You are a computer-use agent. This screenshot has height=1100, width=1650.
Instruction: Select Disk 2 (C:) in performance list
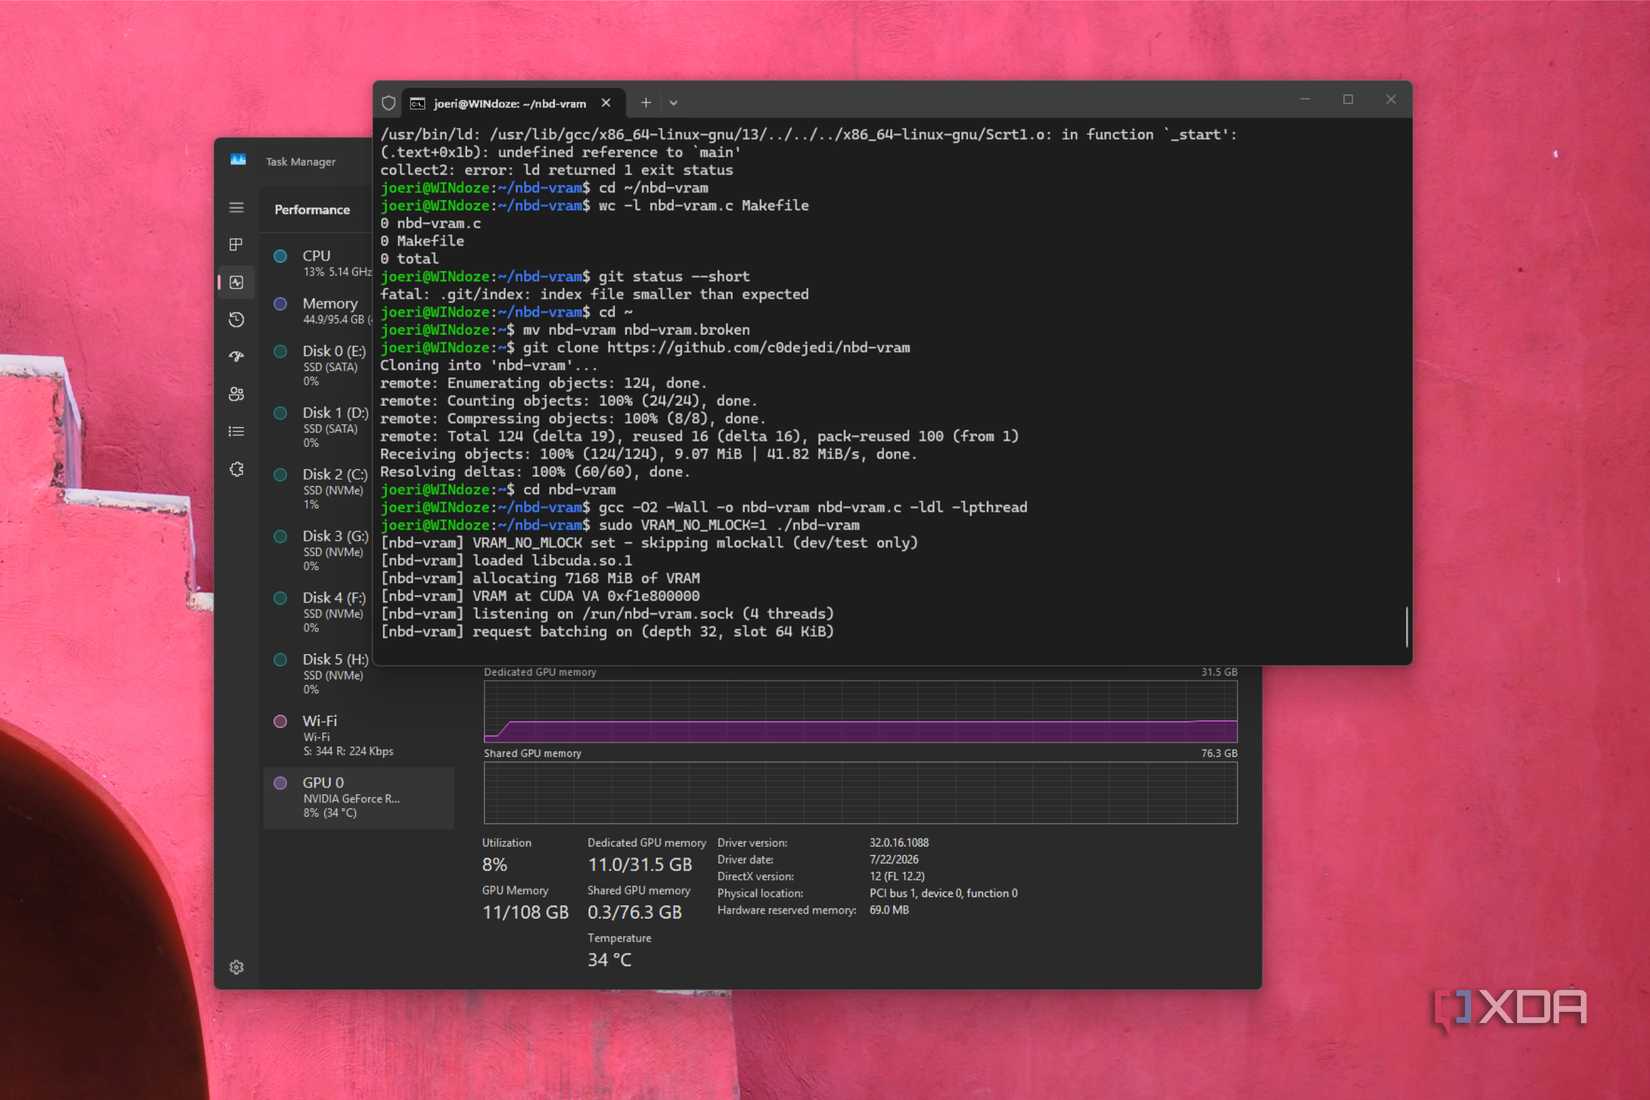[x=318, y=489]
